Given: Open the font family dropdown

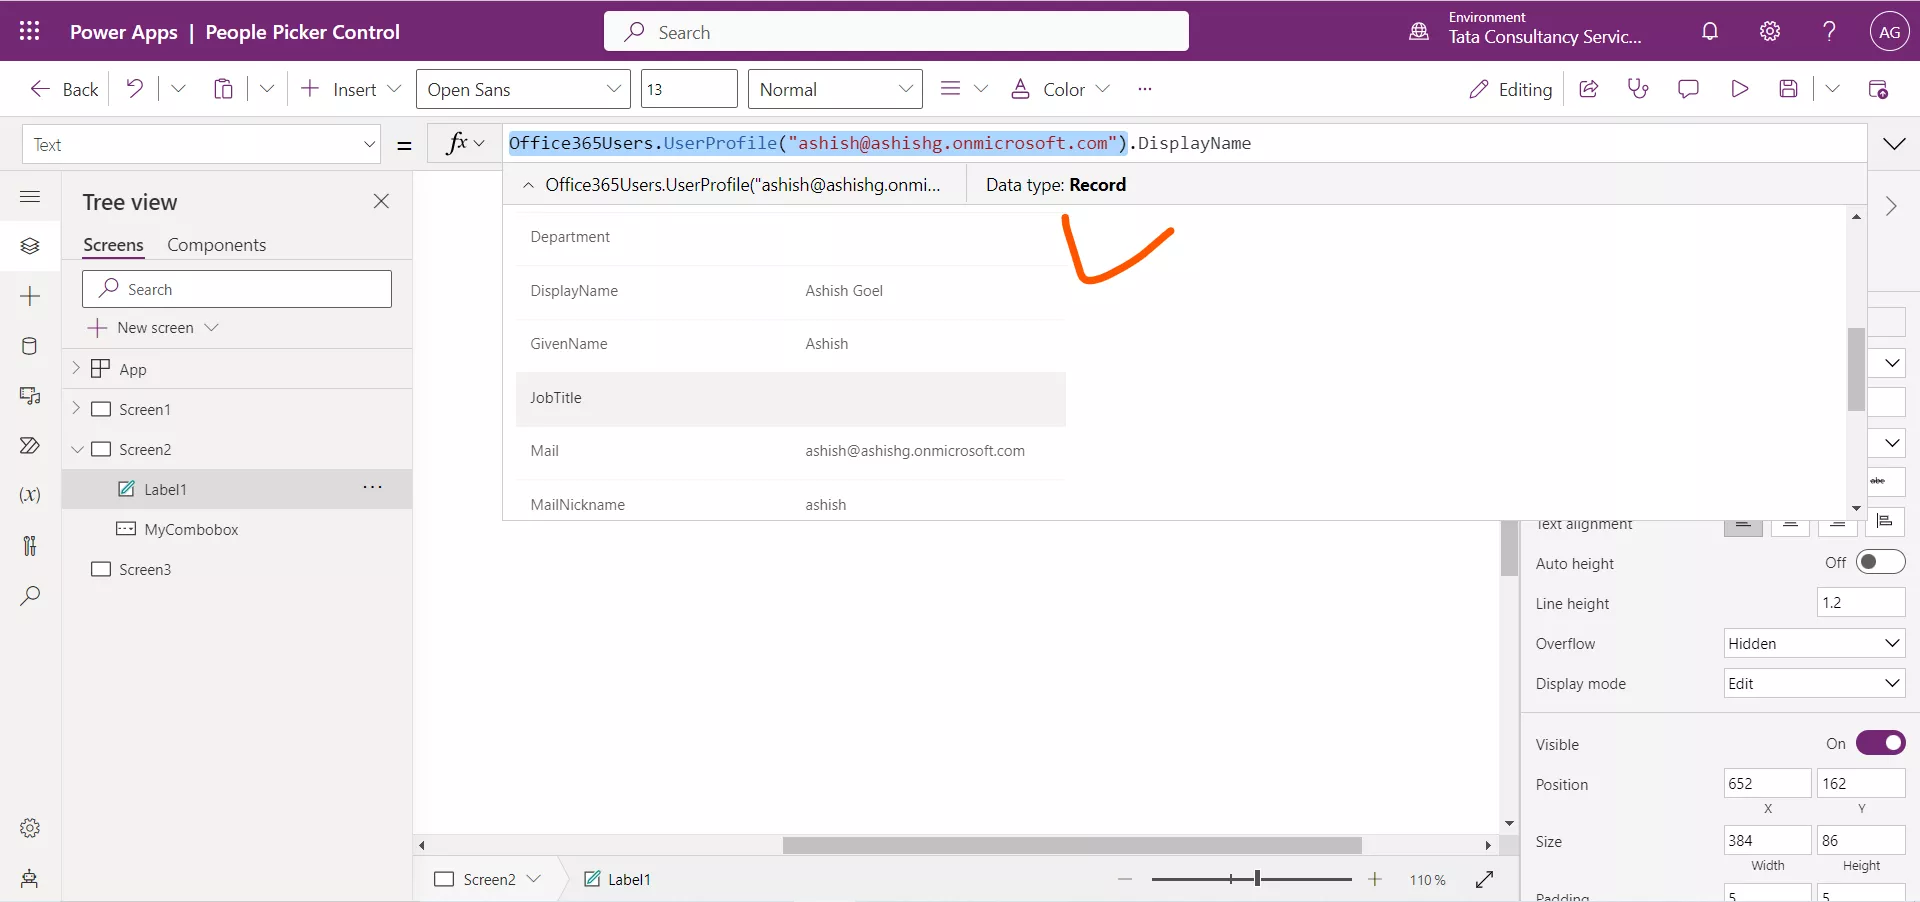Looking at the screenshot, I should point(522,88).
